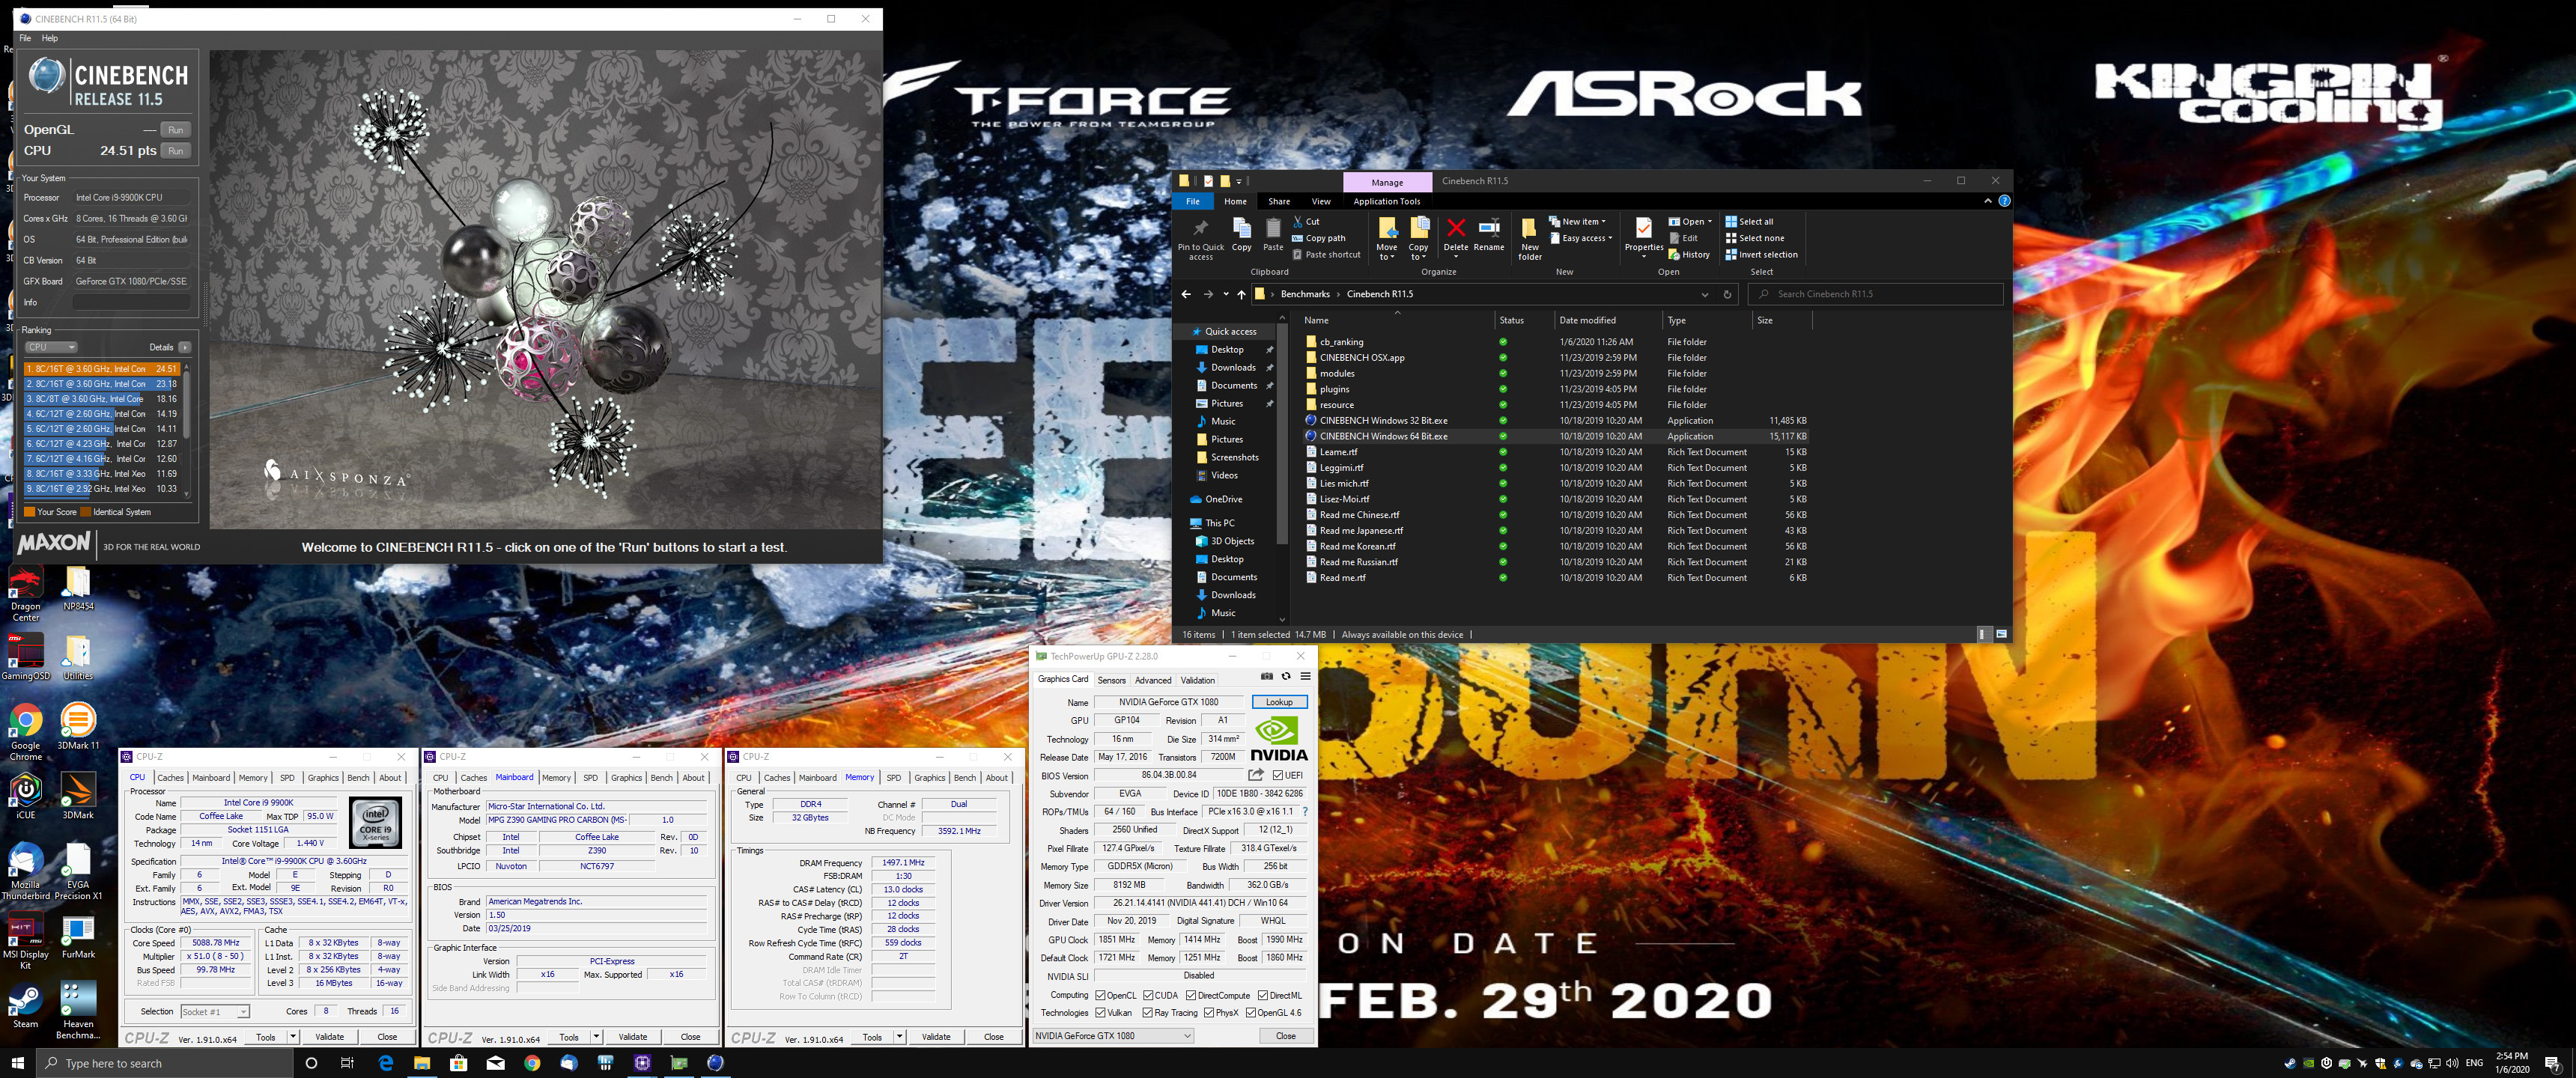Open View tab in Explorer ribbon
Viewport: 2576px width, 1078px height.
(x=1320, y=201)
